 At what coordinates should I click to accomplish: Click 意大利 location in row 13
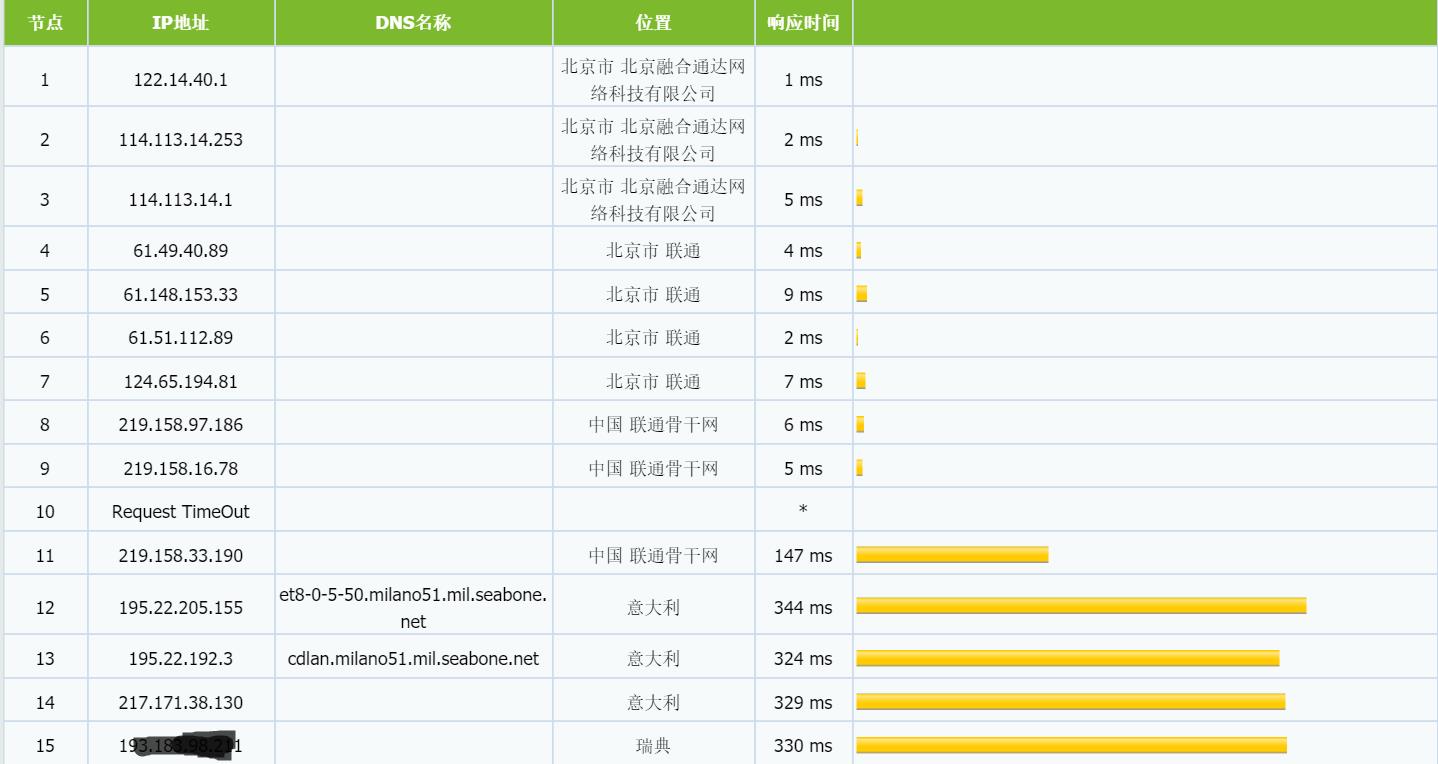click(653, 659)
